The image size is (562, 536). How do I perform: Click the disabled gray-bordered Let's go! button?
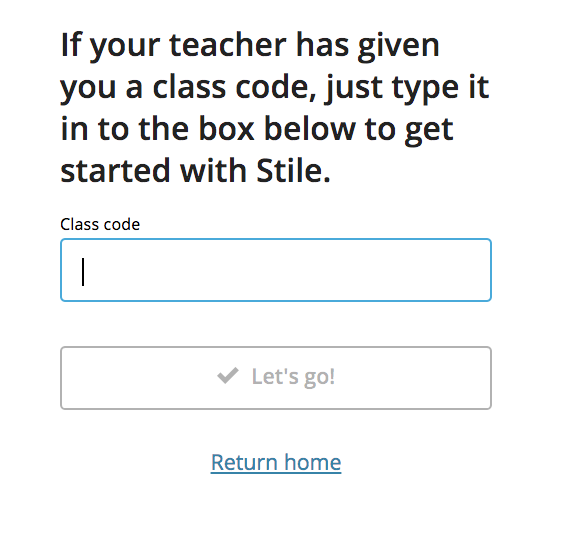coord(276,378)
